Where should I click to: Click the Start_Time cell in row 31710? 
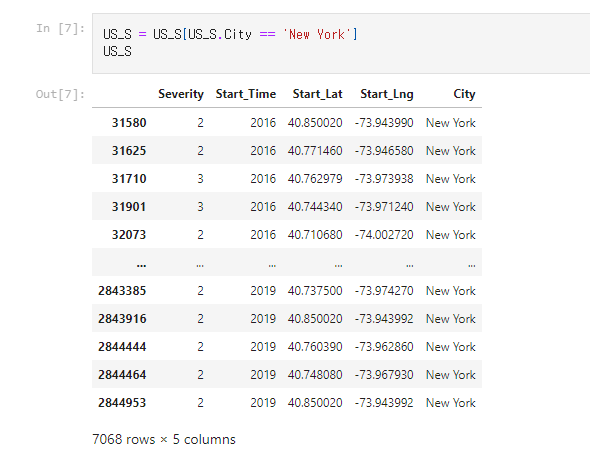[x=263, y=179]
